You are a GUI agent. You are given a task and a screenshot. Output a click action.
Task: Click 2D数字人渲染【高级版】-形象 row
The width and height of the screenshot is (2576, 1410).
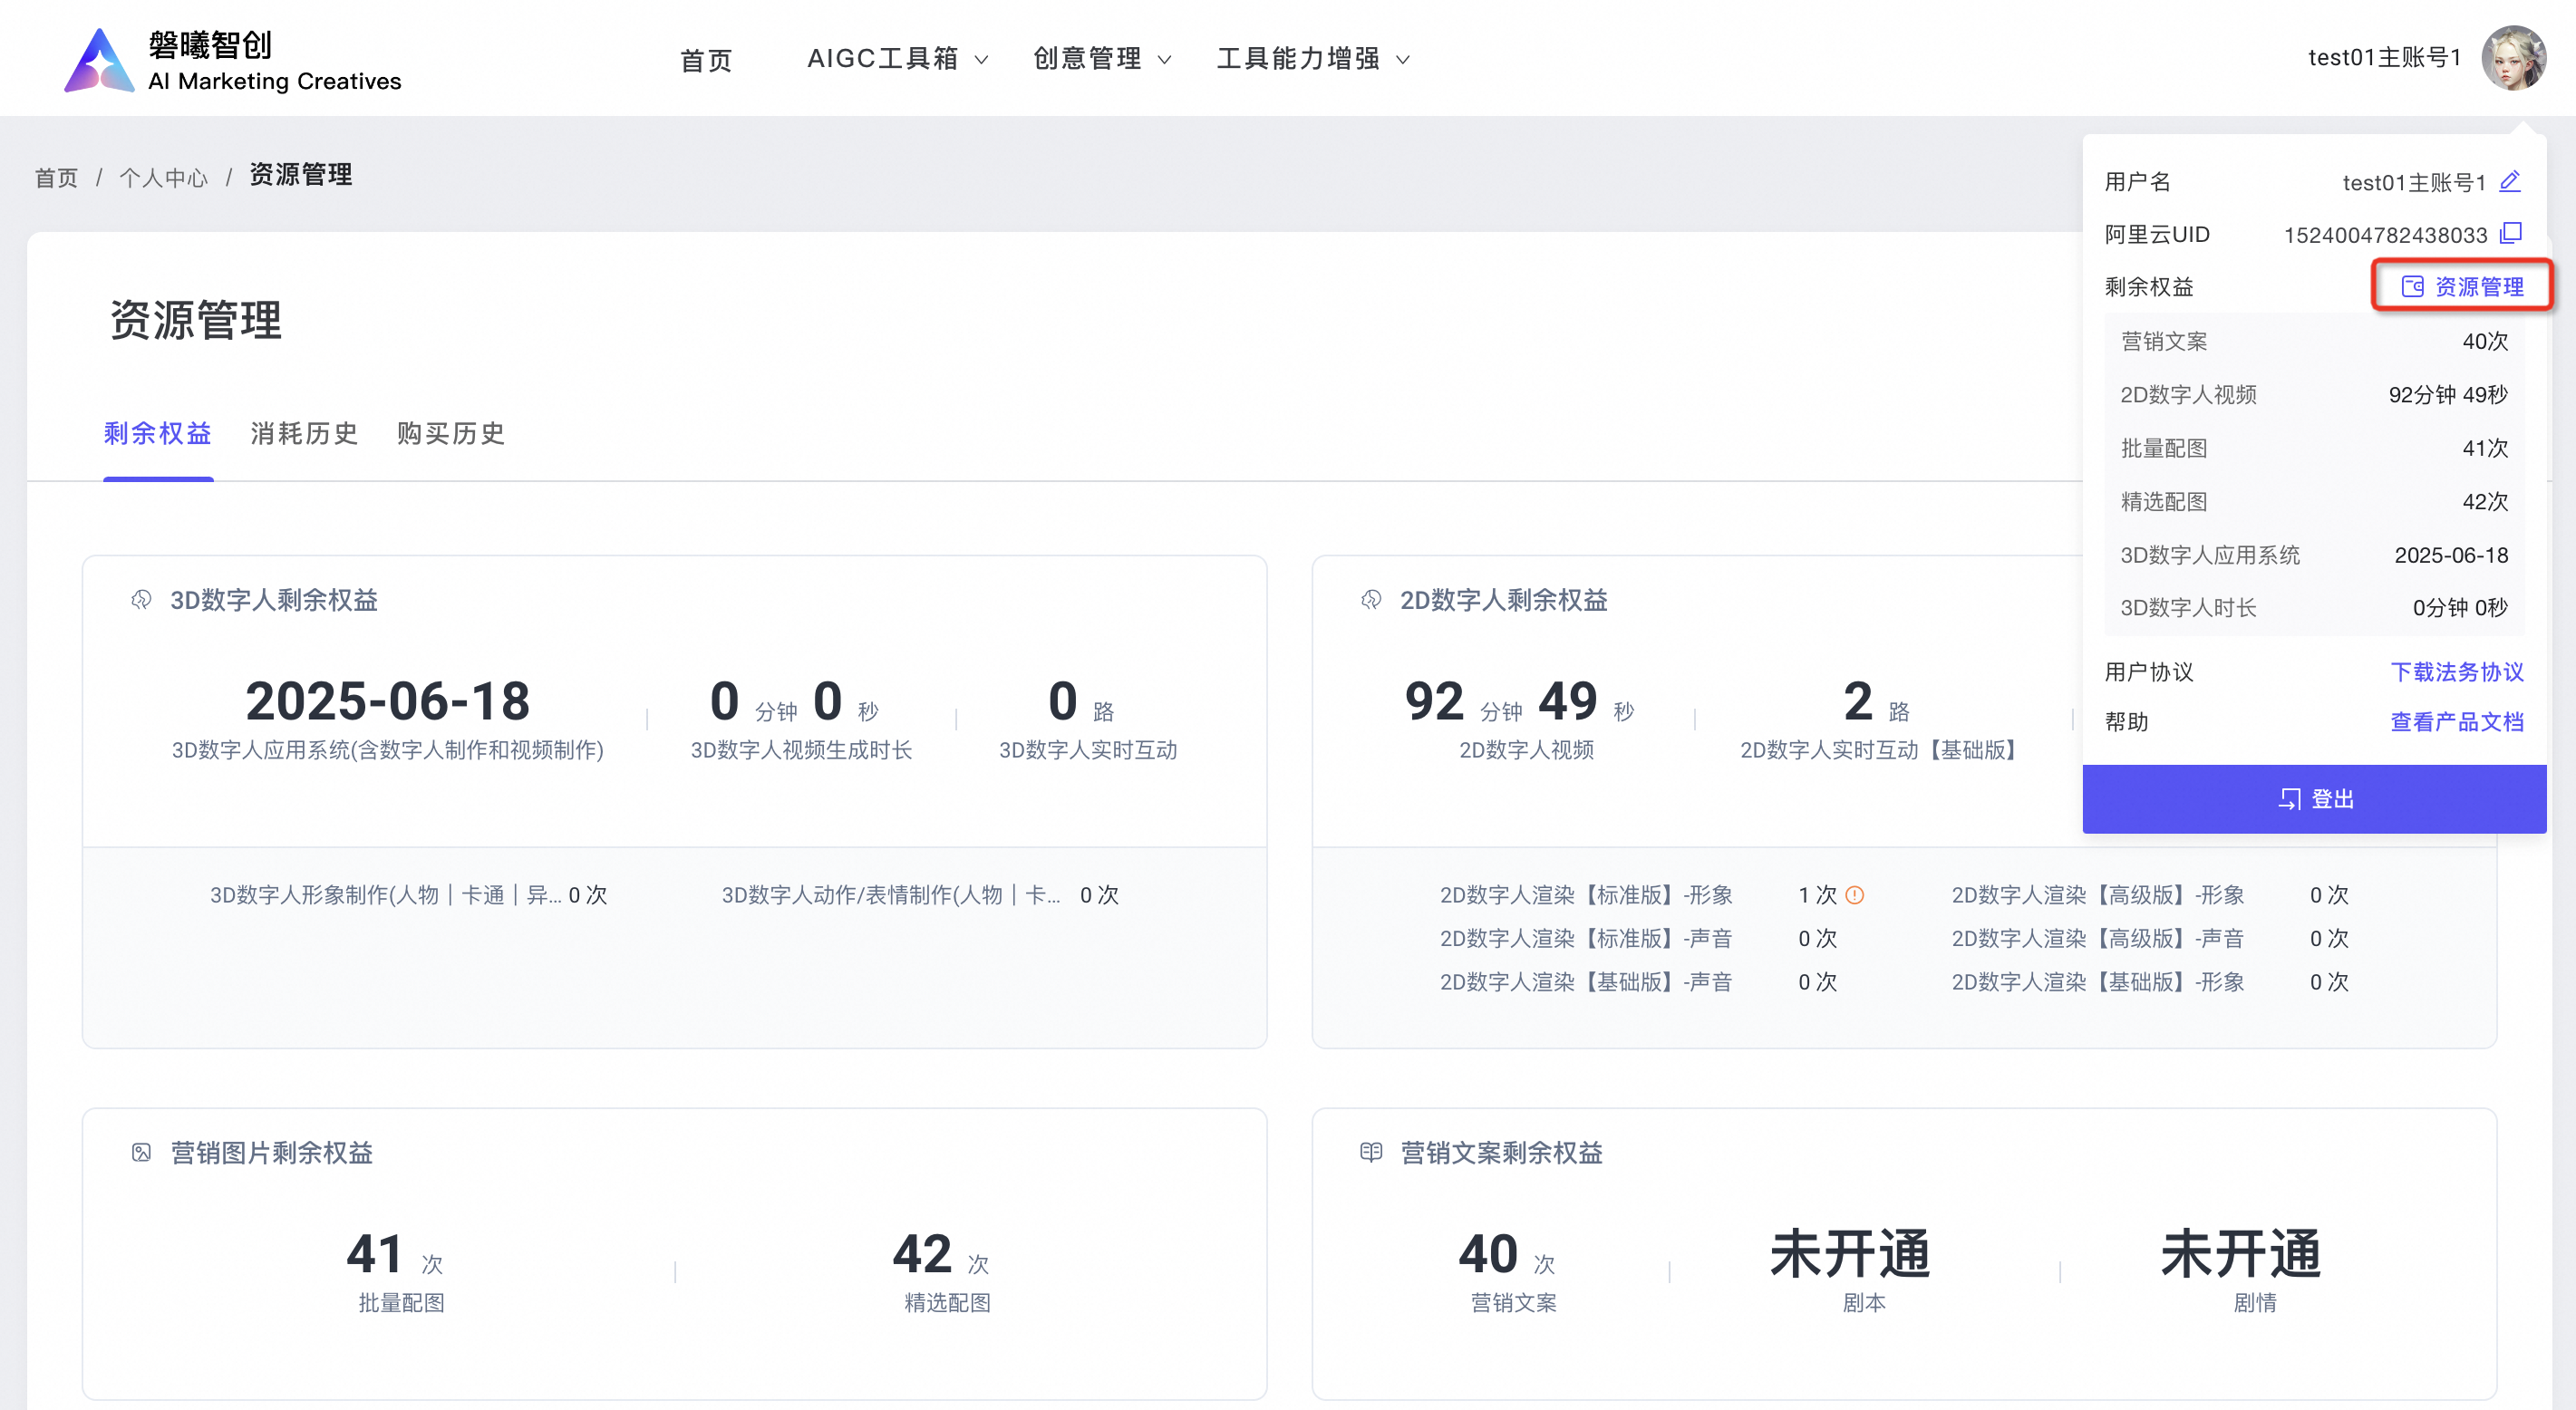(2150, 895)
